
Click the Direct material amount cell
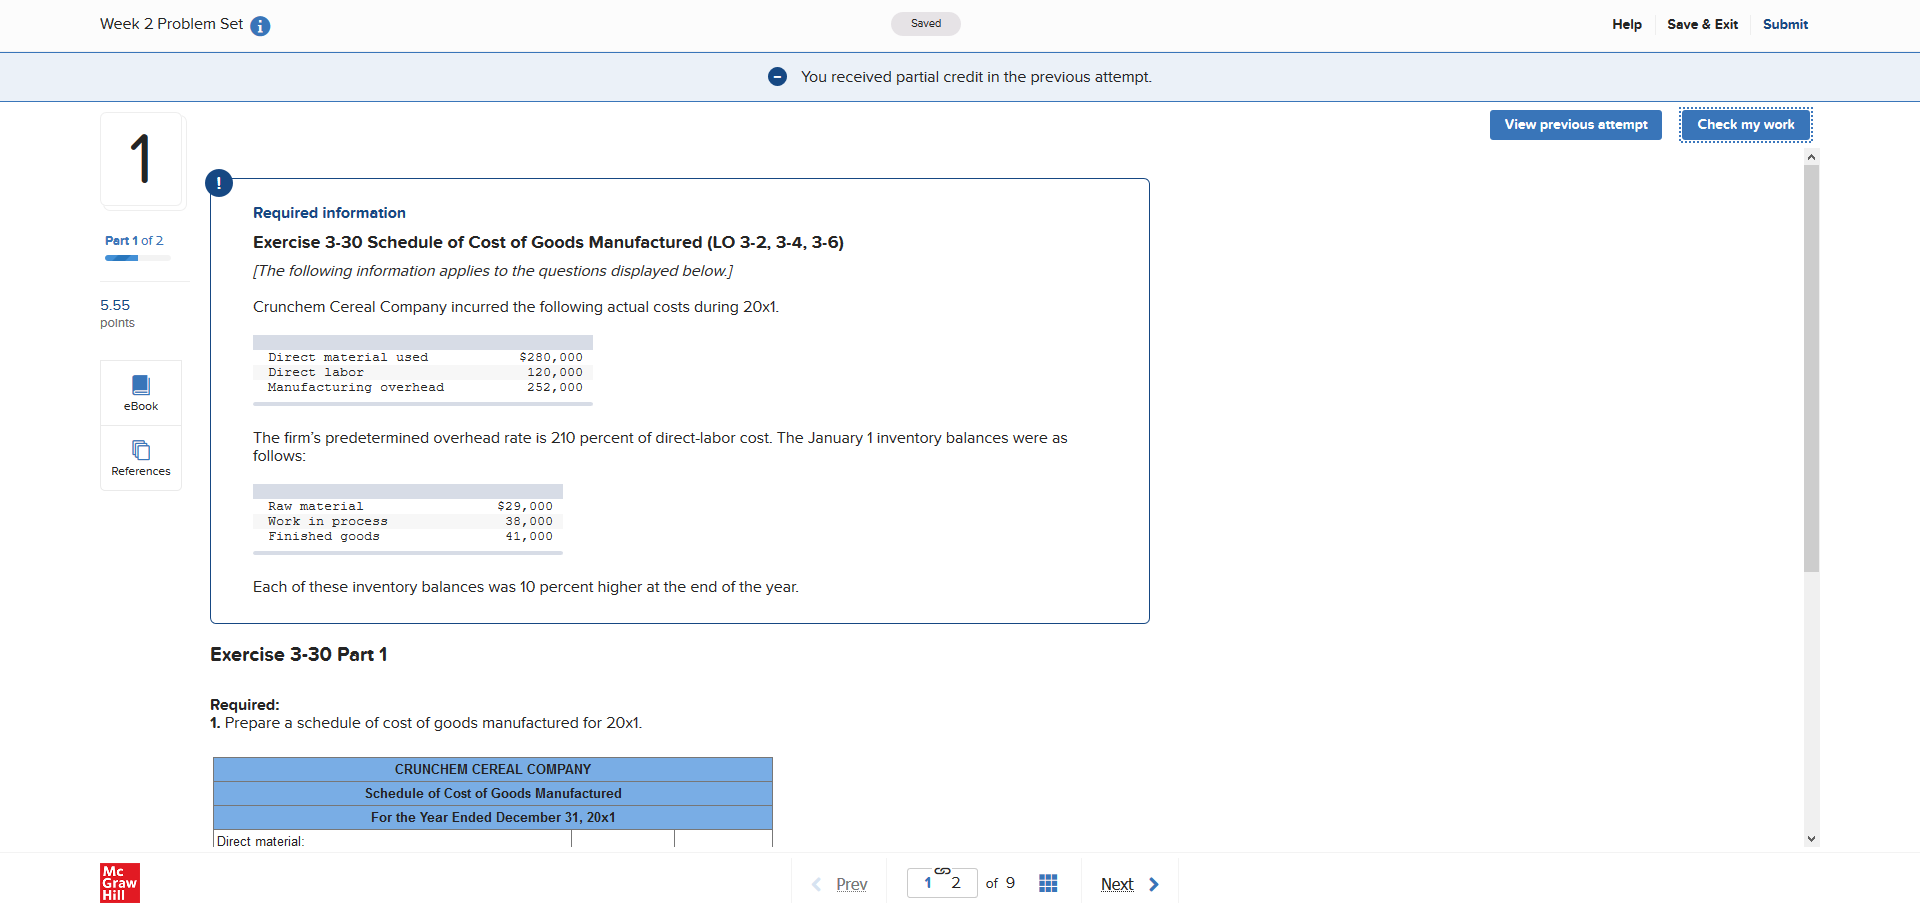(x=623, y=840)
